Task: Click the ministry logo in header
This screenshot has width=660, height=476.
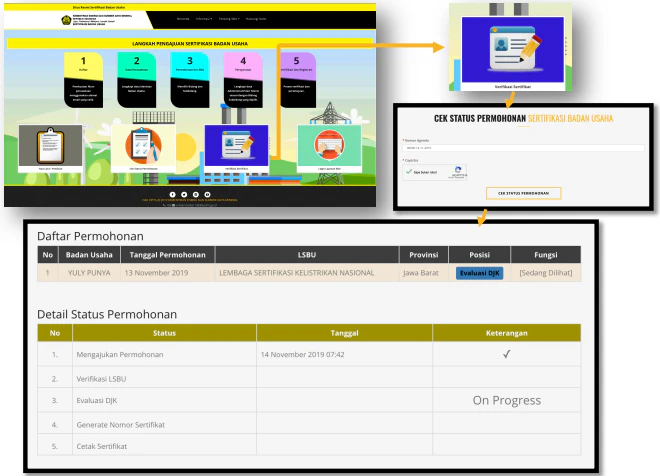Action: [66, 19]
